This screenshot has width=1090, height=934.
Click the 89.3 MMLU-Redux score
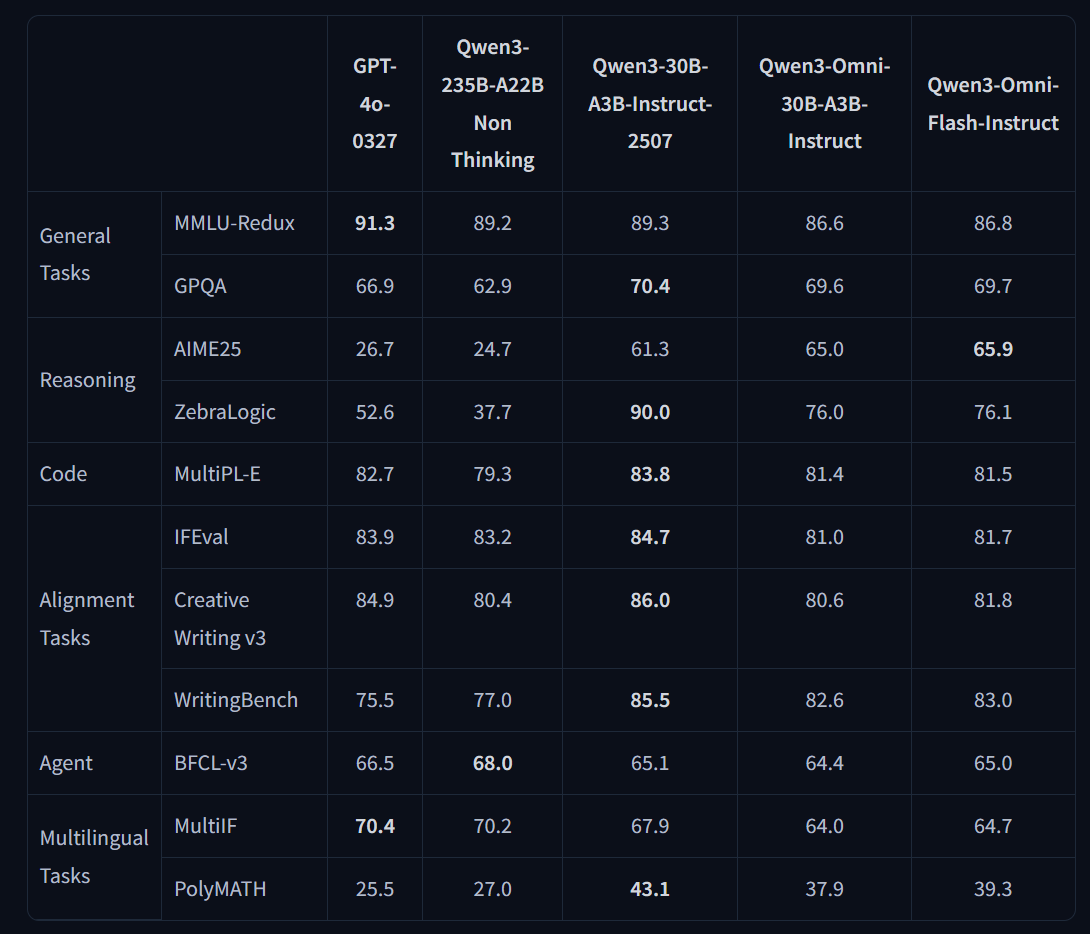coord(650,223)
